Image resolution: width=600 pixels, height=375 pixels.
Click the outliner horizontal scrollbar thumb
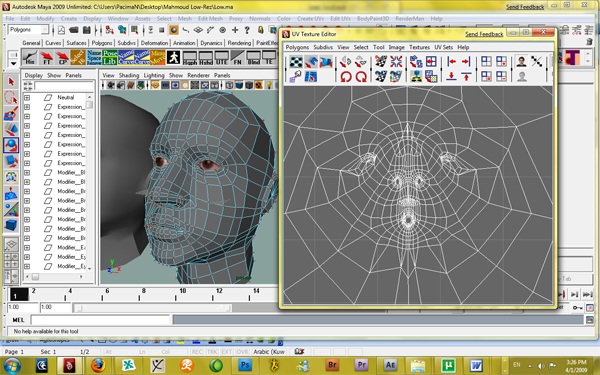point(35,277)
